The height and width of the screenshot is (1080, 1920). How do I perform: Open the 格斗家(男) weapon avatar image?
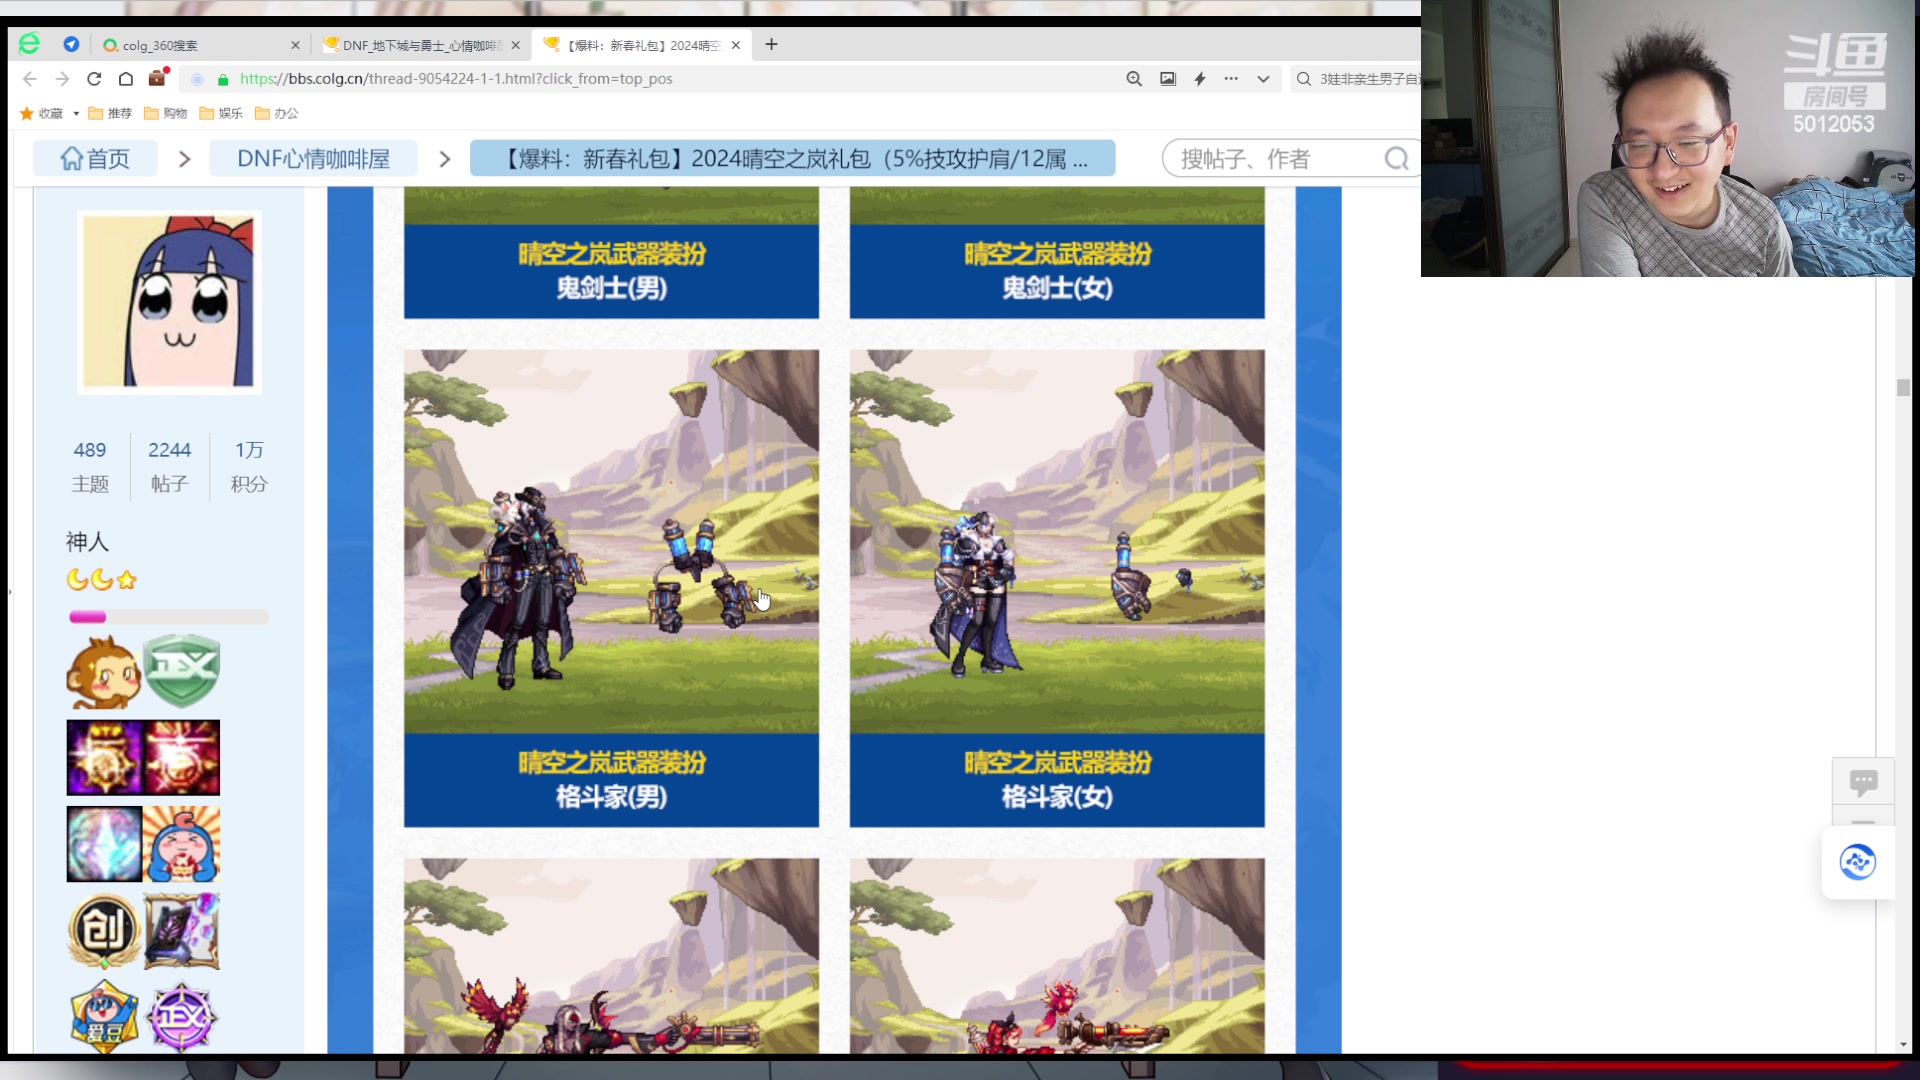pyautogui.click(x=611, y=541)
